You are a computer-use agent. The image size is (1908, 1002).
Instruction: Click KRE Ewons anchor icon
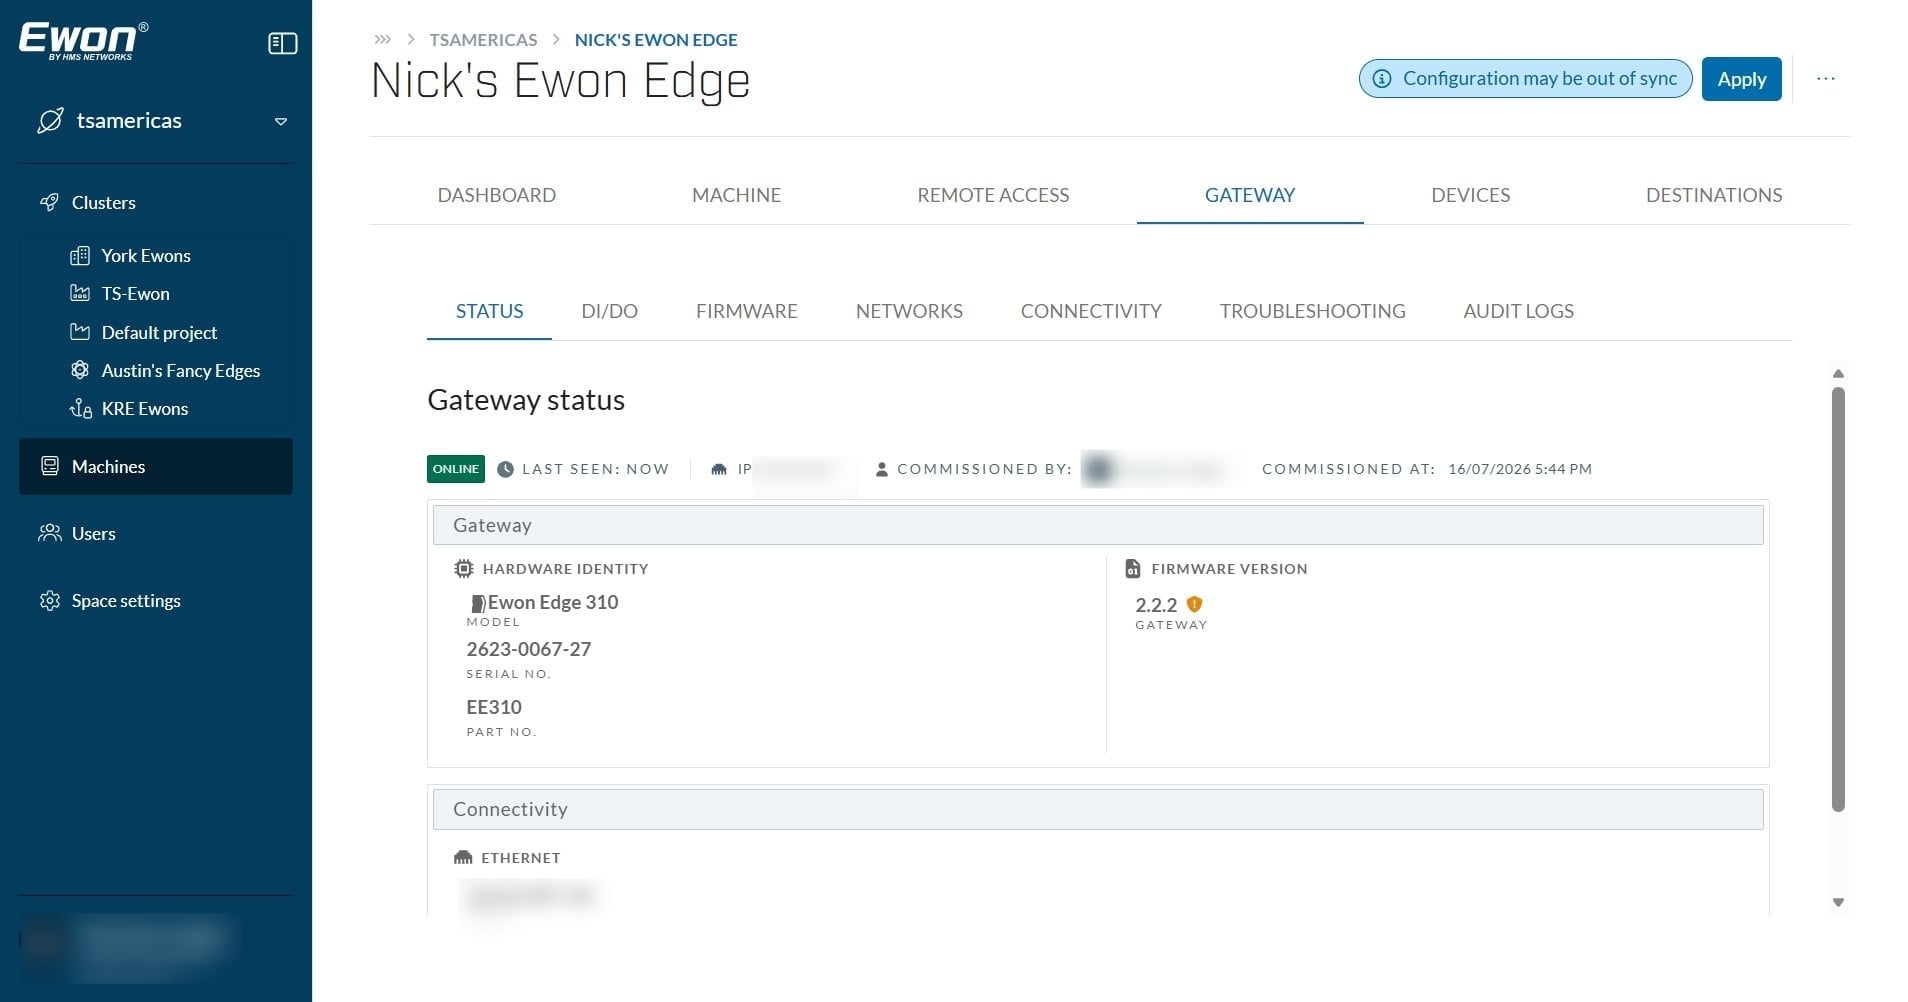tap(80, 408)
